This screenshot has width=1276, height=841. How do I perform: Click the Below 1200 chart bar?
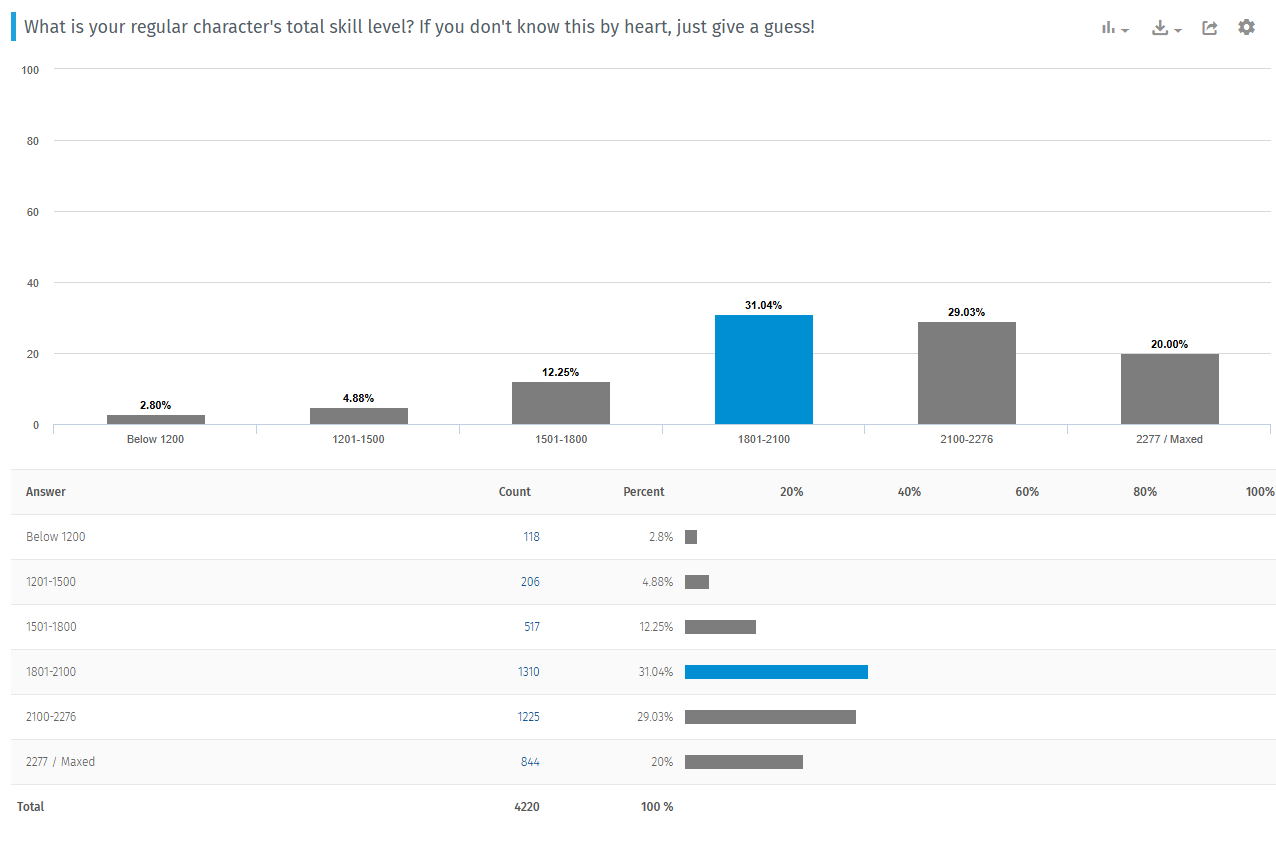pos(156,419)
